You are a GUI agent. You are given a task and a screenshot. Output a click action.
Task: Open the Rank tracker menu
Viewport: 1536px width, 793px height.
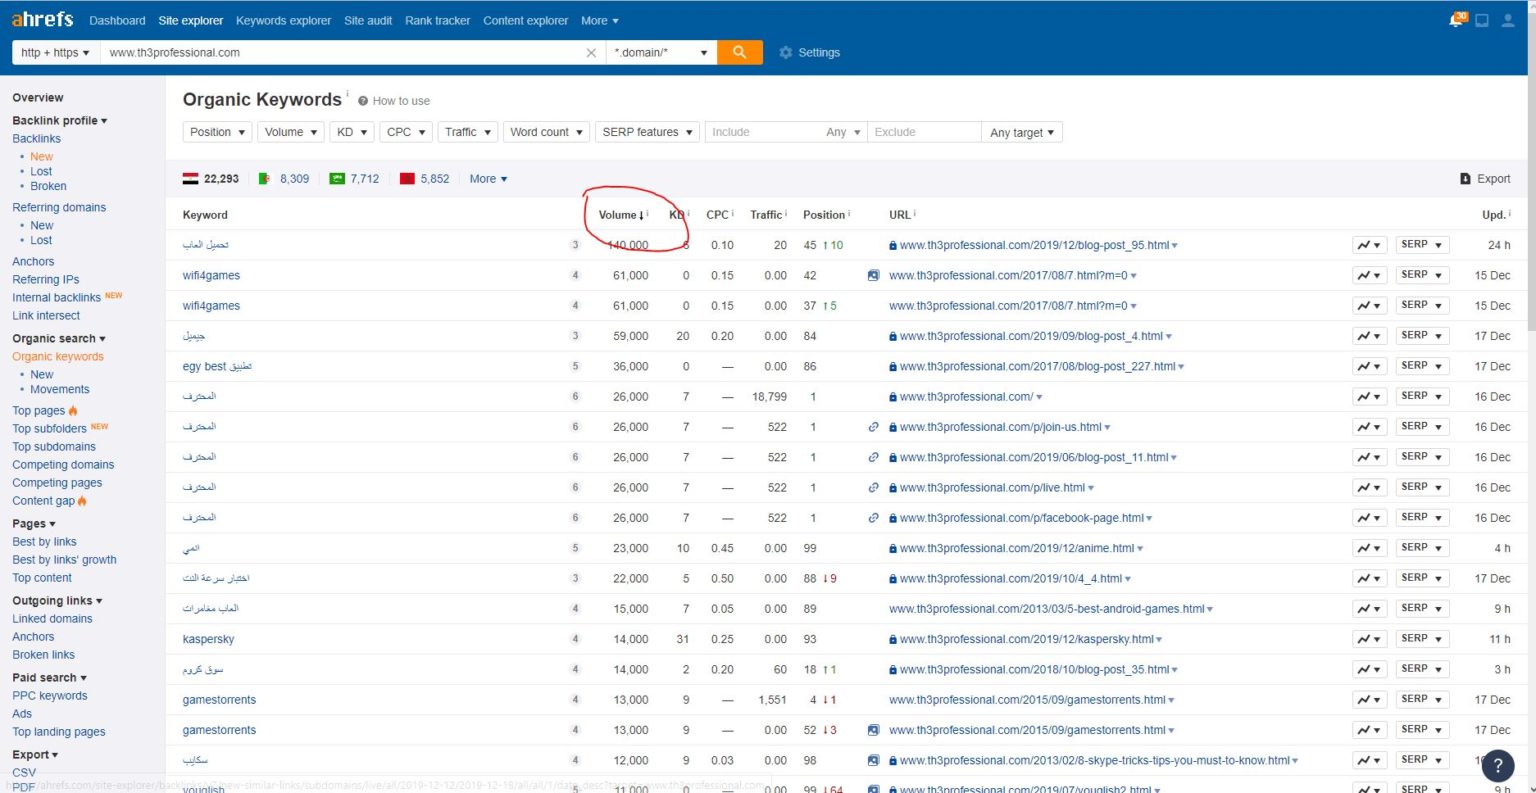coord(437,20)
